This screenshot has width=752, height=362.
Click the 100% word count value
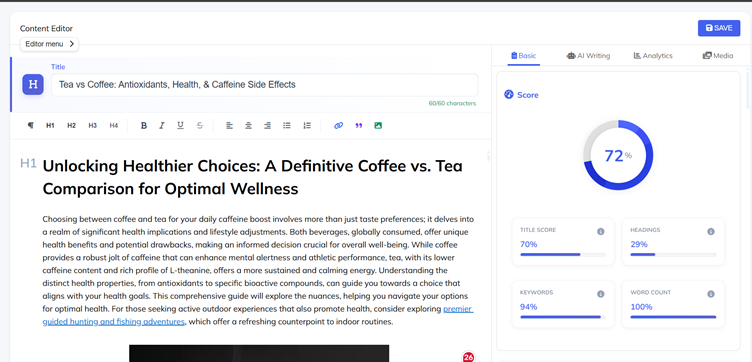[641, 306]
